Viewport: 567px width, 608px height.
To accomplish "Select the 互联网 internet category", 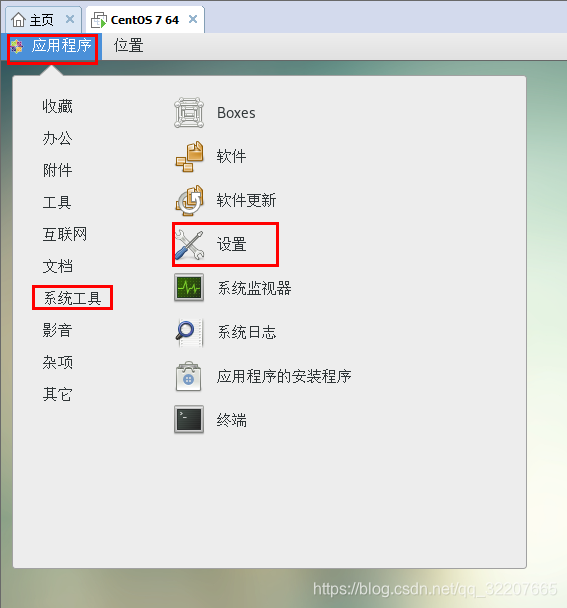I will point(65,234).
